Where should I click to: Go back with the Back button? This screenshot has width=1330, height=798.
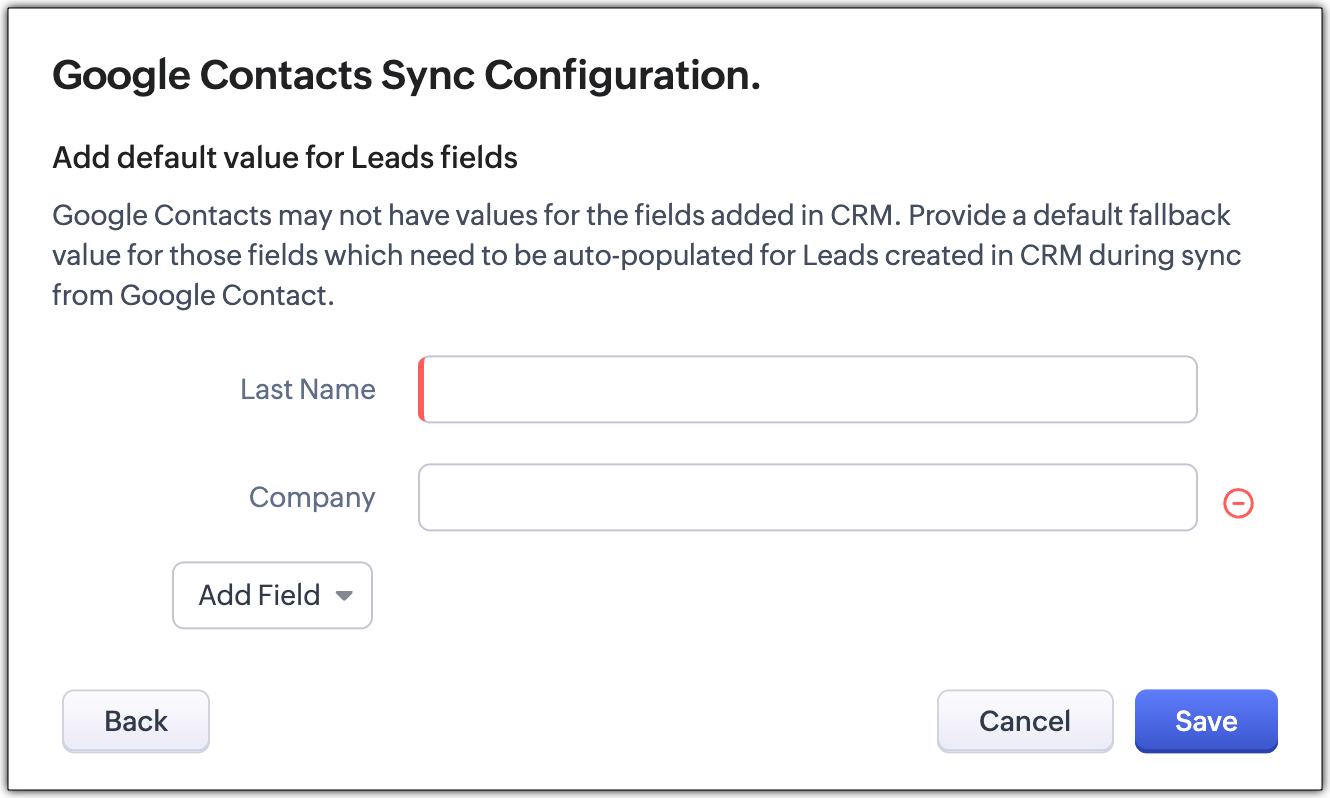pyautogui.click(x=136, y=721)
